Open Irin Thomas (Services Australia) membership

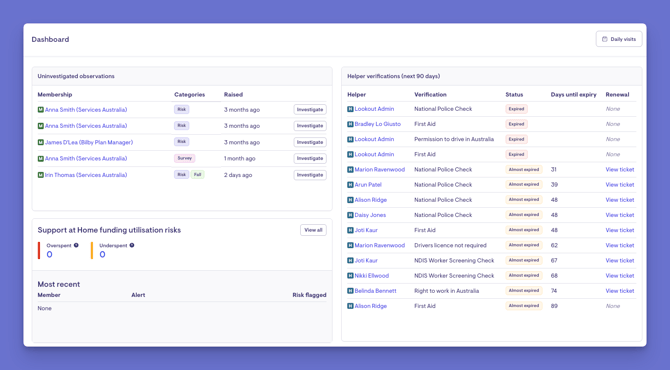(x=86, y=175)
